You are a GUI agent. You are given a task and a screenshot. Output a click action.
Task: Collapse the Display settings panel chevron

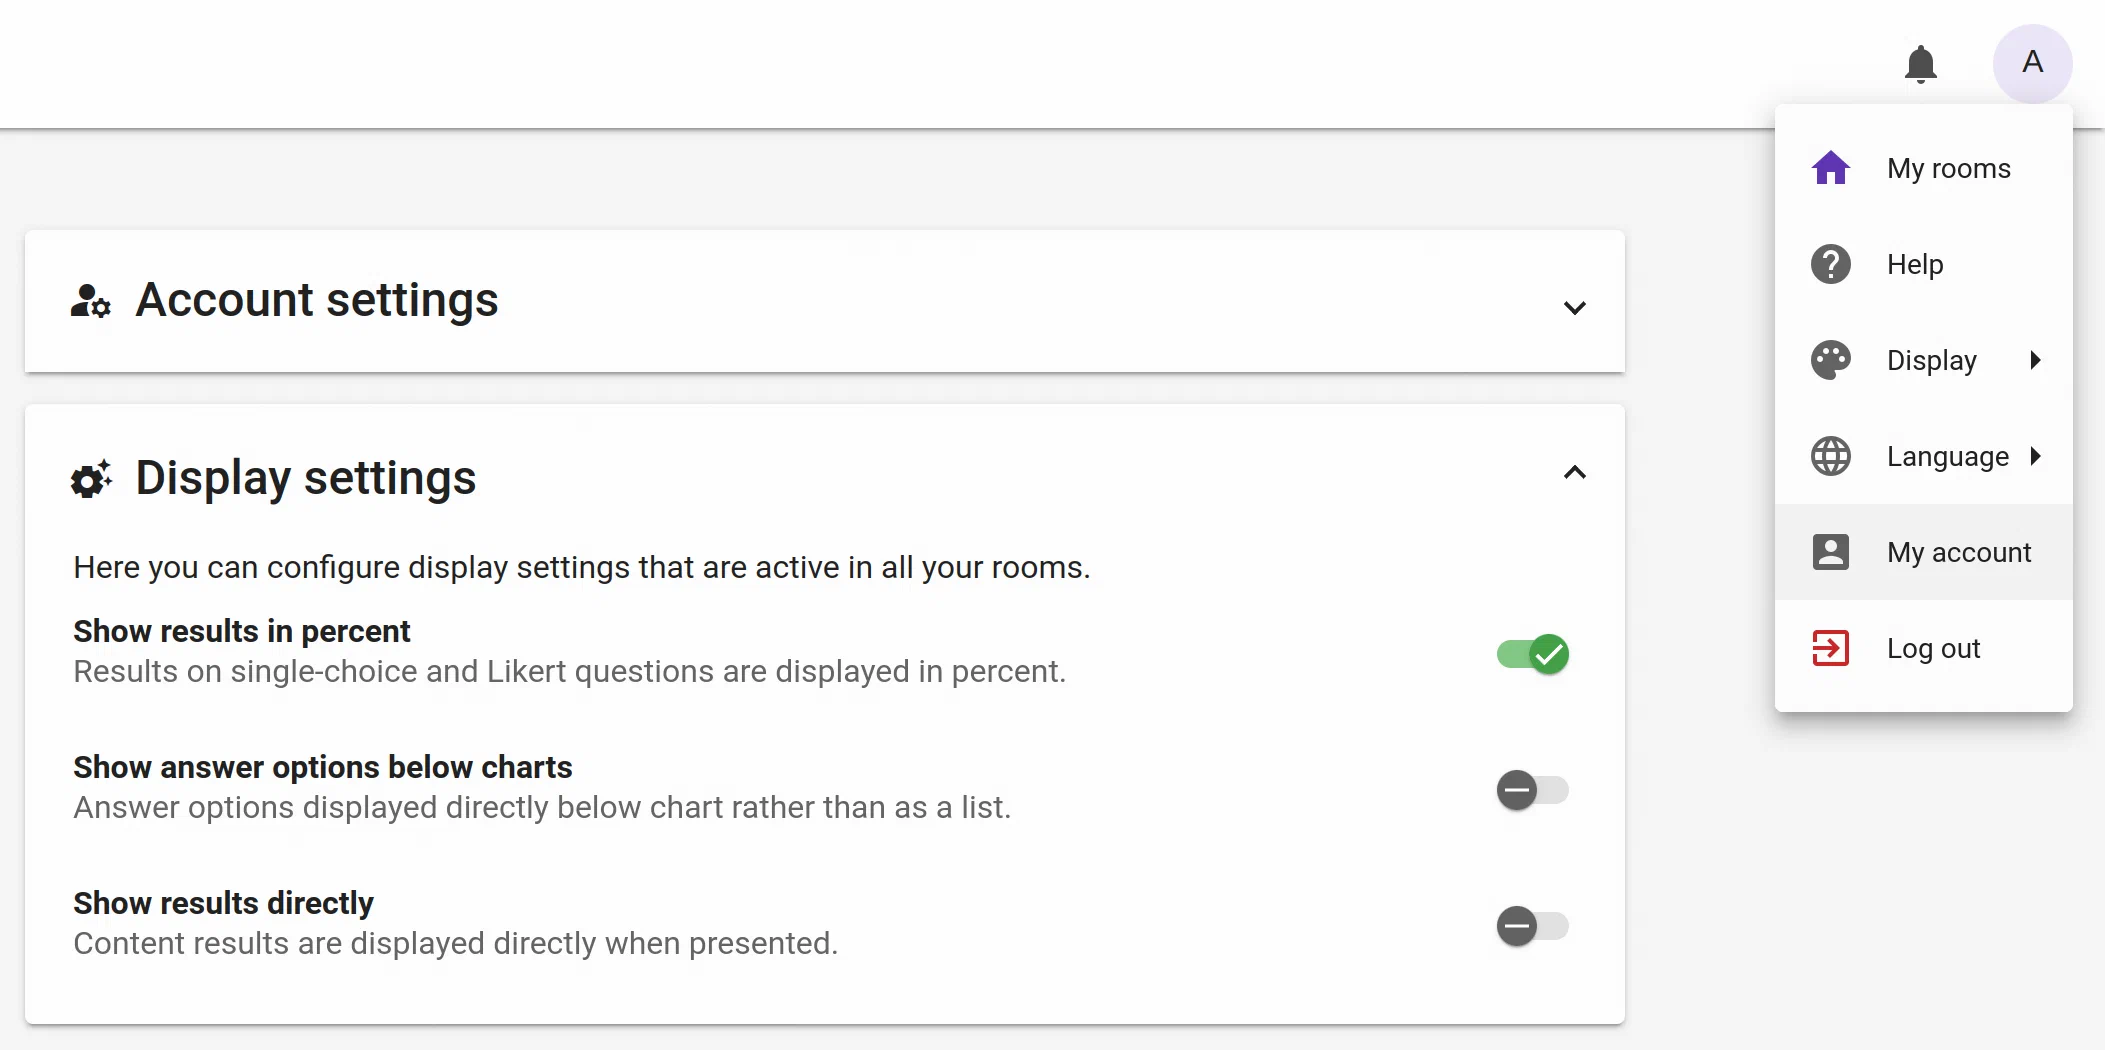point(1574,473)
